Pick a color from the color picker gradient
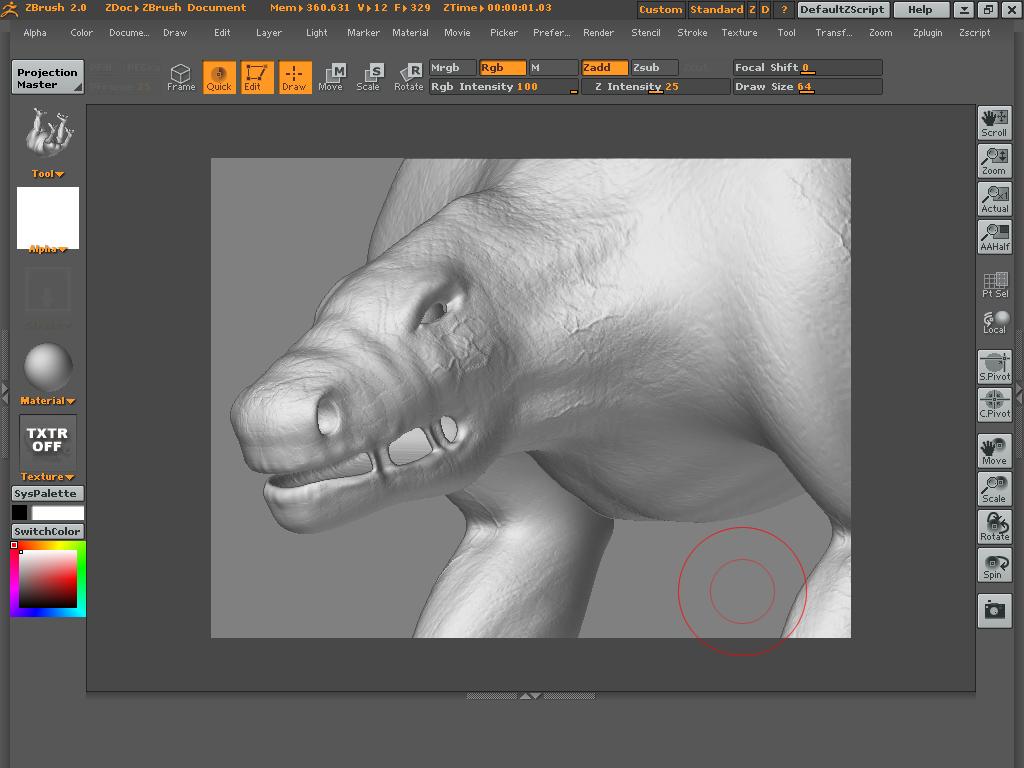Screen dimensions: 1024x768 pos(47,580)
